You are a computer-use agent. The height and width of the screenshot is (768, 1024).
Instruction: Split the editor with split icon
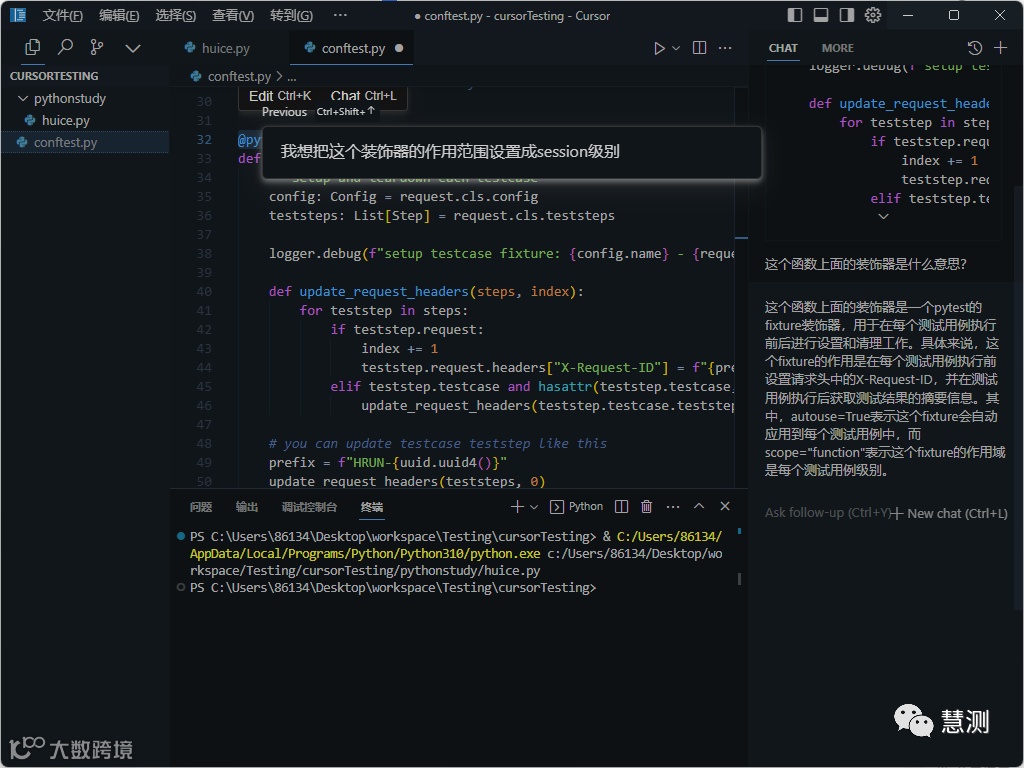pos(699,48)
